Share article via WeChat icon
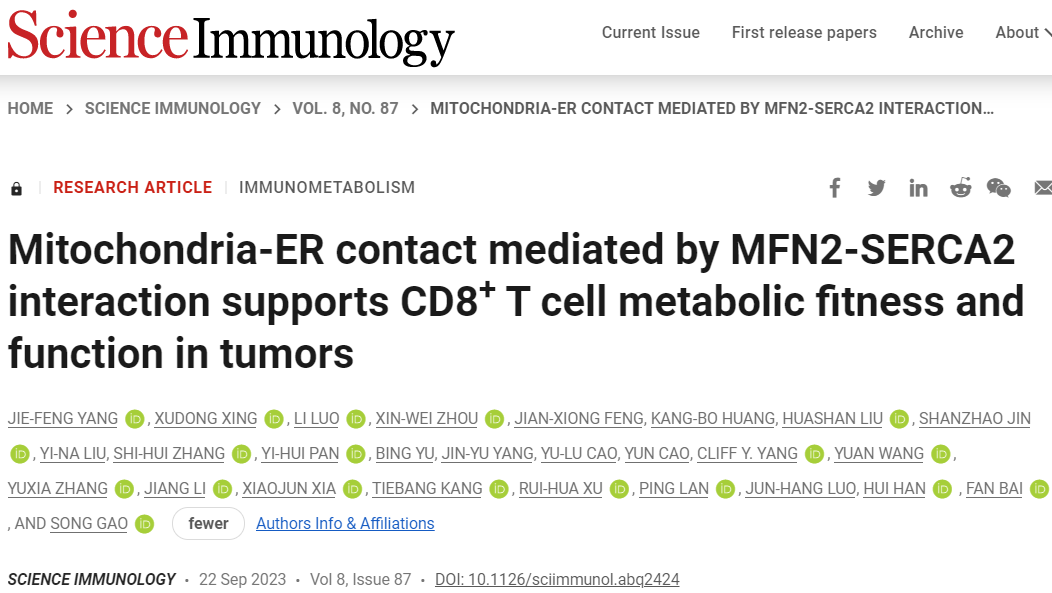 point(998,188)
